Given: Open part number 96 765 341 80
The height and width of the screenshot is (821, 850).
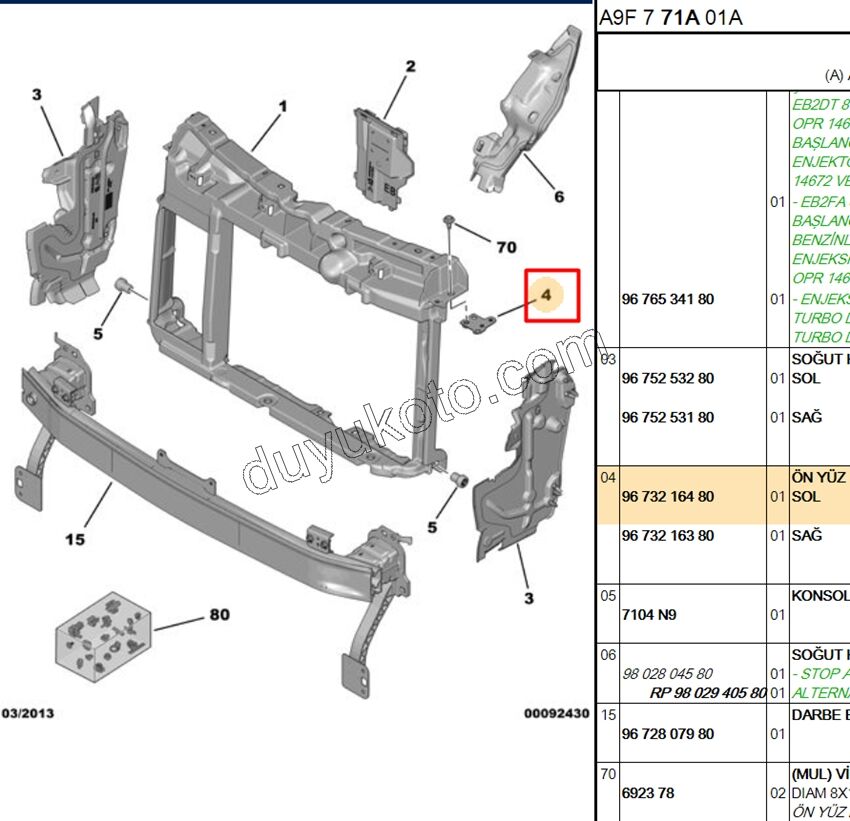Looking at the screenshot, I should pos(668,299).
